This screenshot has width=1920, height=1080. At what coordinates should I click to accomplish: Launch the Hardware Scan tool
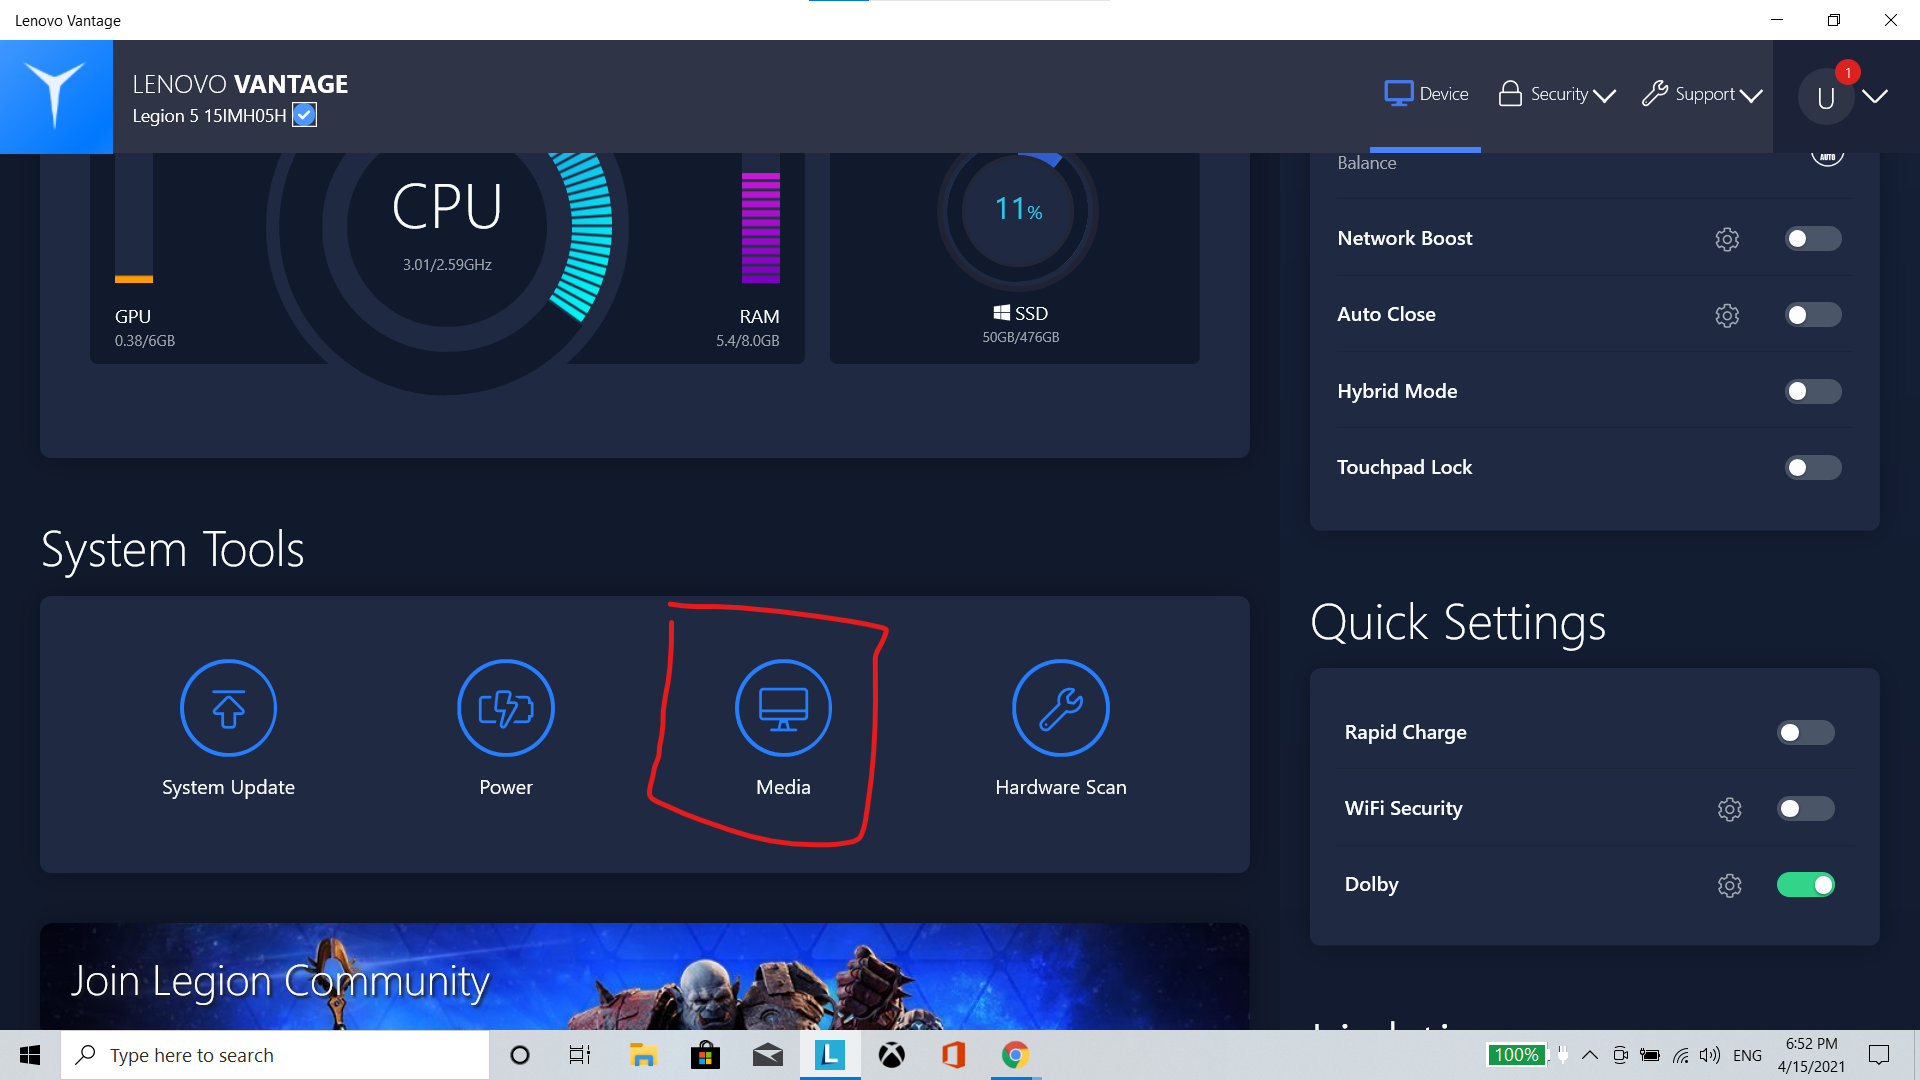click(x=1061, y=729)
